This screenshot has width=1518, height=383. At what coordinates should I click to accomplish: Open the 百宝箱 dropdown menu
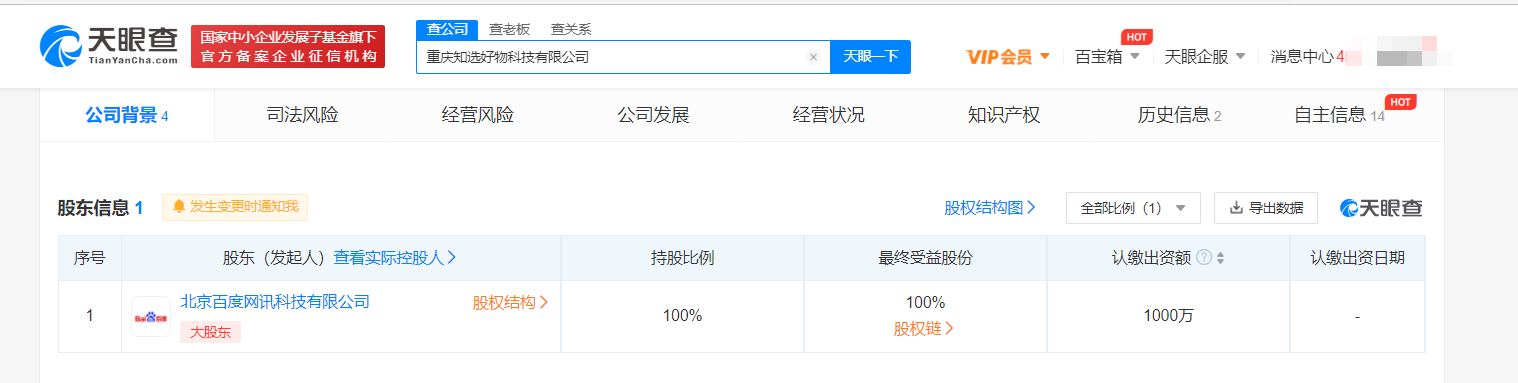coord(1107,57)
